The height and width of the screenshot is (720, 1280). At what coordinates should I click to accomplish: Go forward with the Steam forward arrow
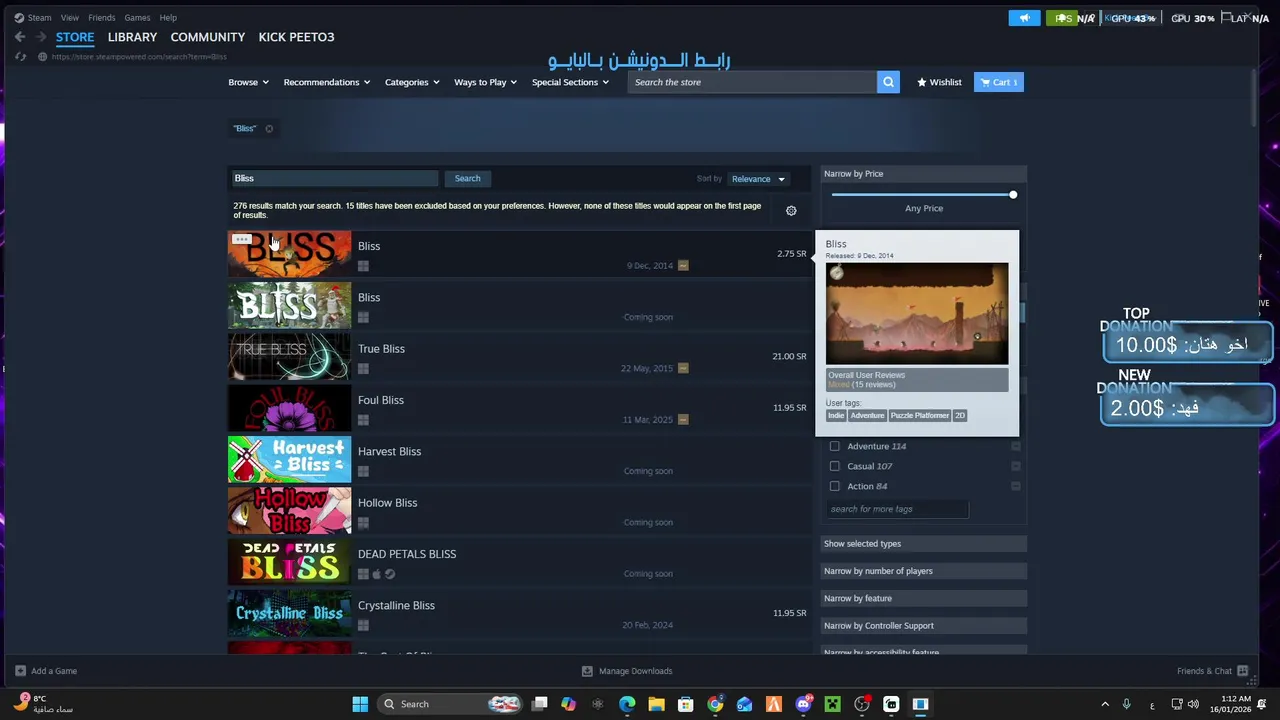click(x=41, y=37)
